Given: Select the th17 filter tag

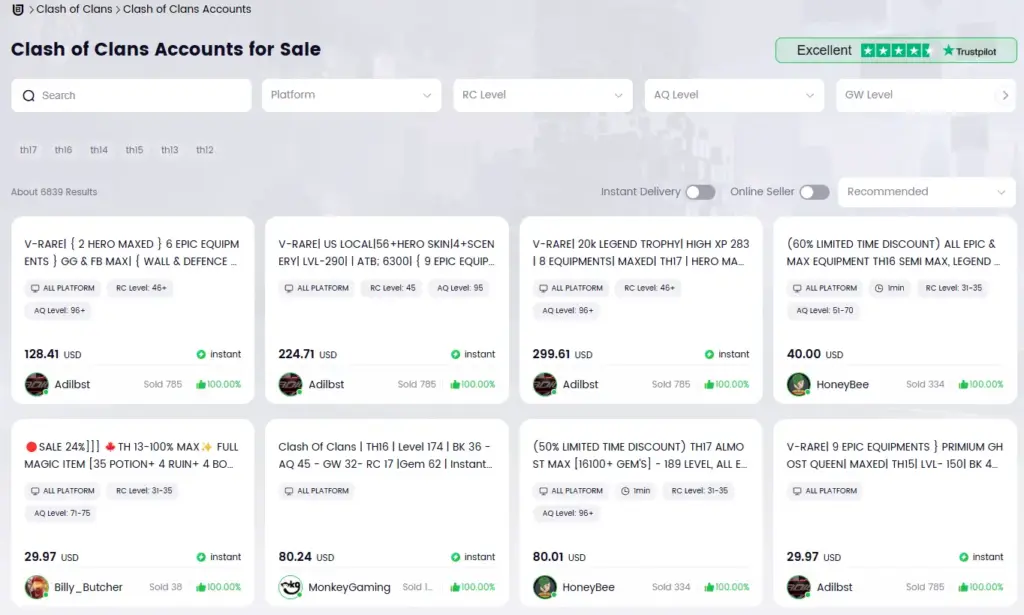Looking at the screenshot, I should tap(28, 150).
